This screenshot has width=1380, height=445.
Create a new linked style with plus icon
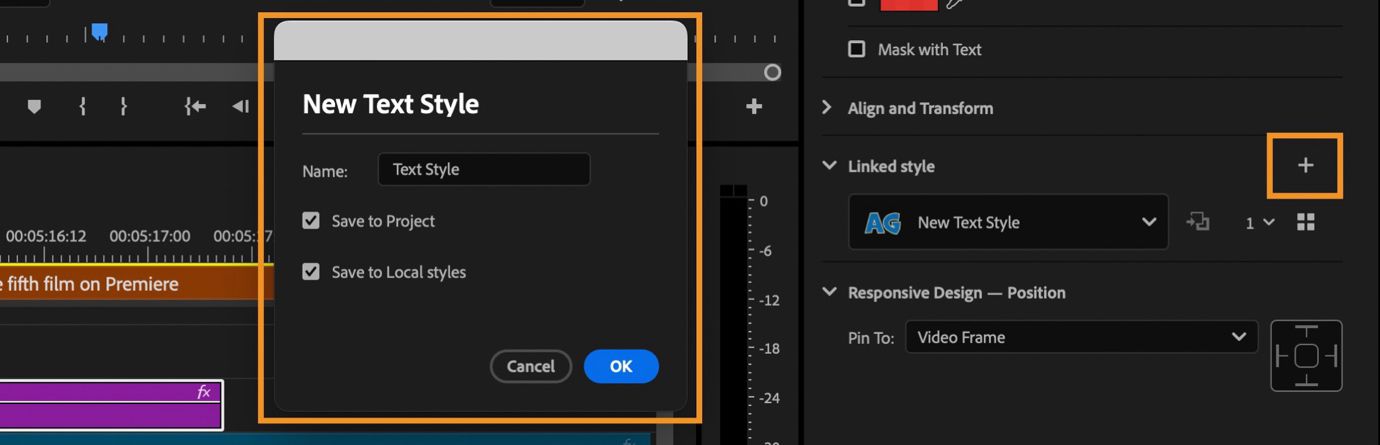pyautogui.click(x=1305, y=165)
